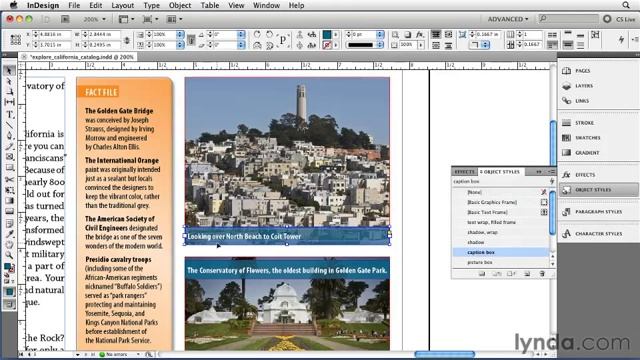Toggle constrain proportions for width and height
This screenshot has width=640, height=360.
point(127,40)
